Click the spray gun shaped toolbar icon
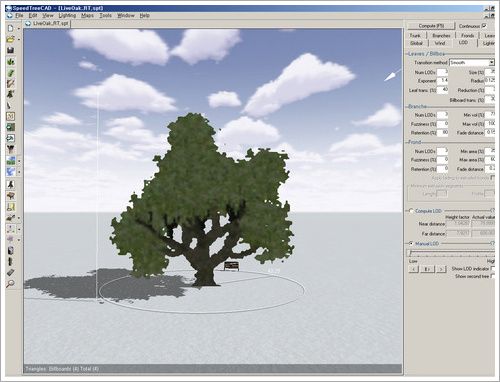Screen dimensions: 500x382 [x=11, y=218]
